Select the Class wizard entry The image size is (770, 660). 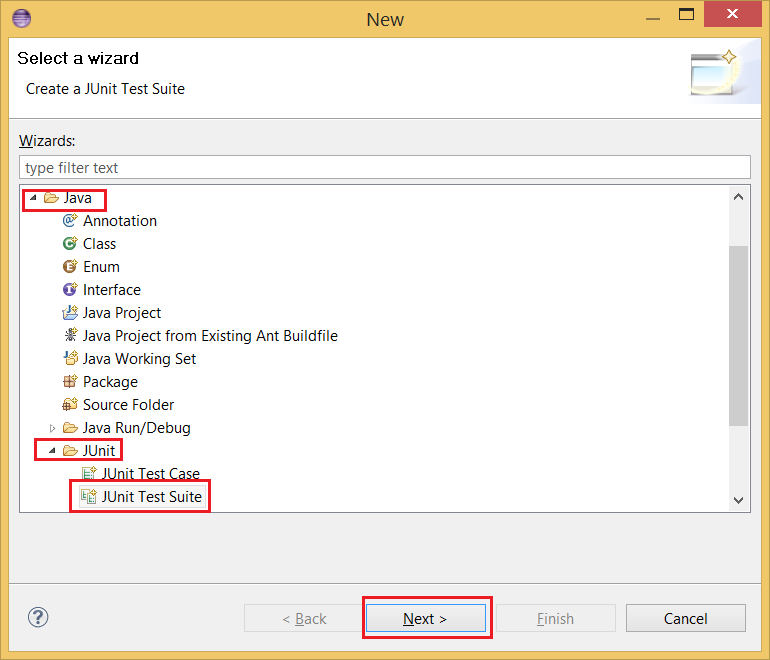(x=99, y=244)
